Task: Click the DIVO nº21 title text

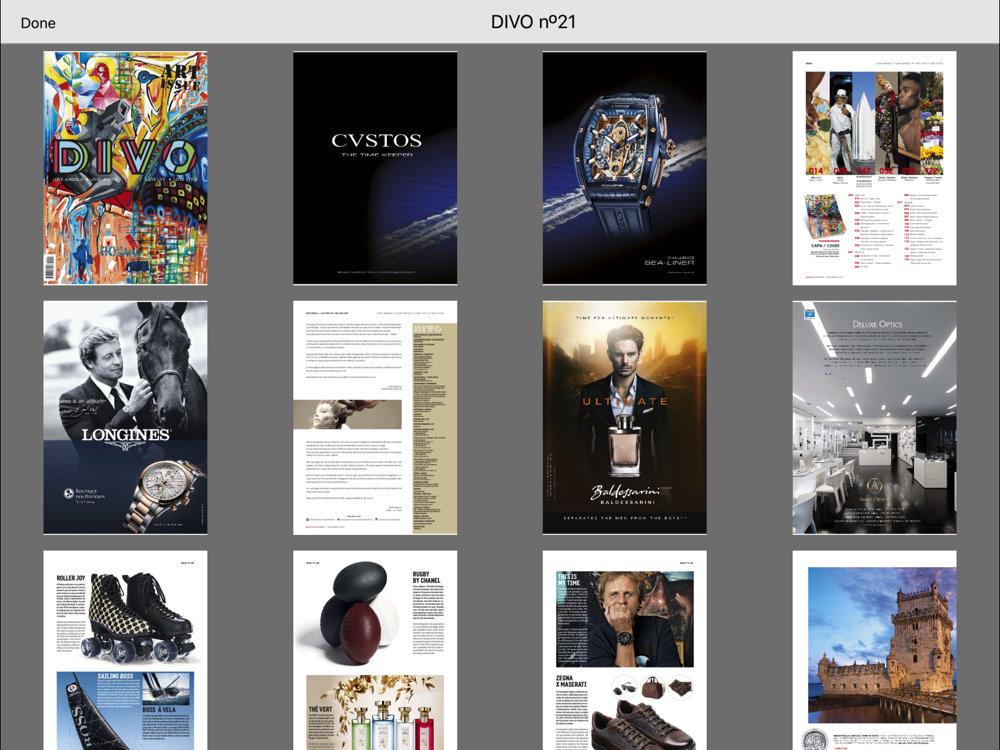Action: point(533,22)
